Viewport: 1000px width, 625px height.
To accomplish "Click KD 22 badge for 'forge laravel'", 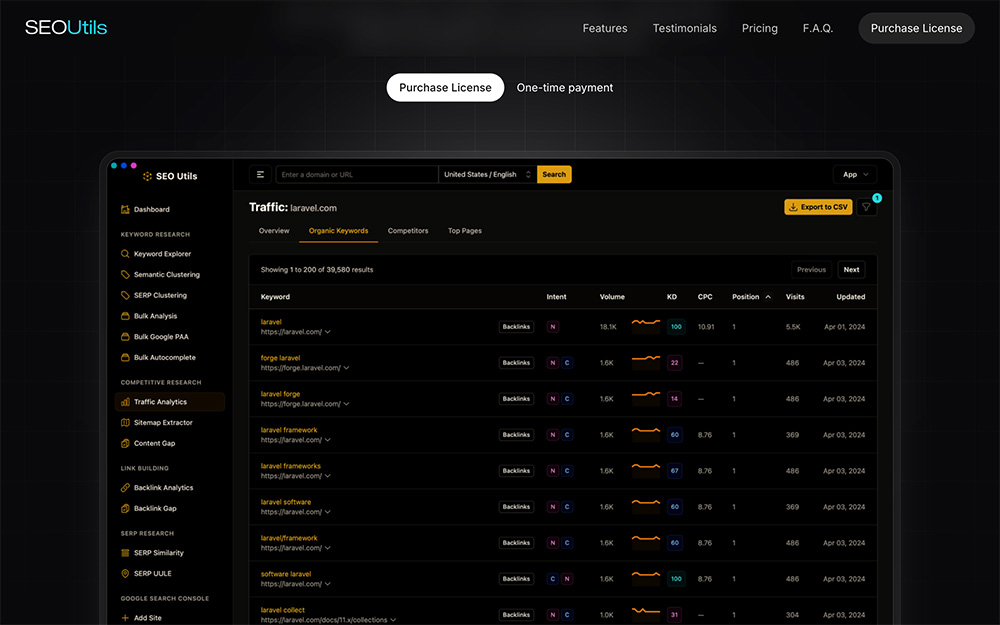I will (x=674, y=363).
